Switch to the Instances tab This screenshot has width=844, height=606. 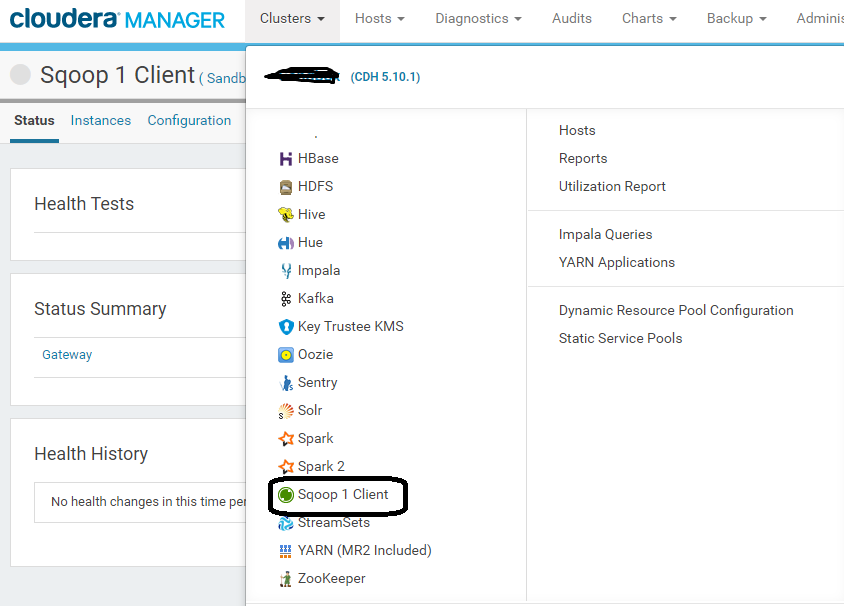point(100,120)
